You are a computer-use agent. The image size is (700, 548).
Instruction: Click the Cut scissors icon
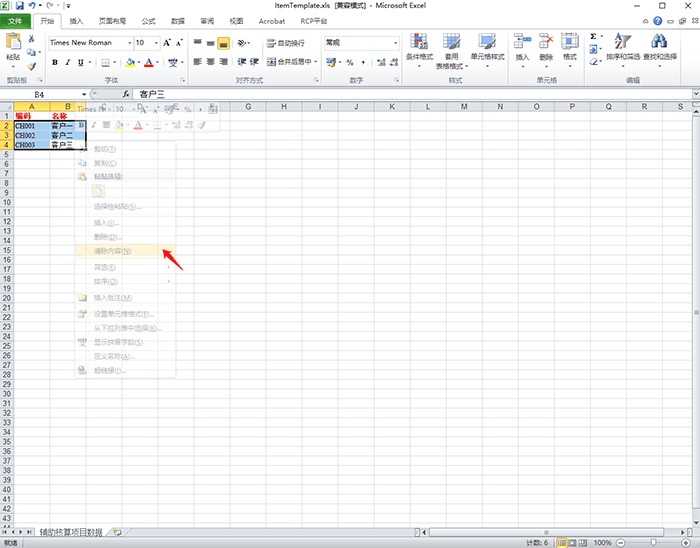[31, 39]
